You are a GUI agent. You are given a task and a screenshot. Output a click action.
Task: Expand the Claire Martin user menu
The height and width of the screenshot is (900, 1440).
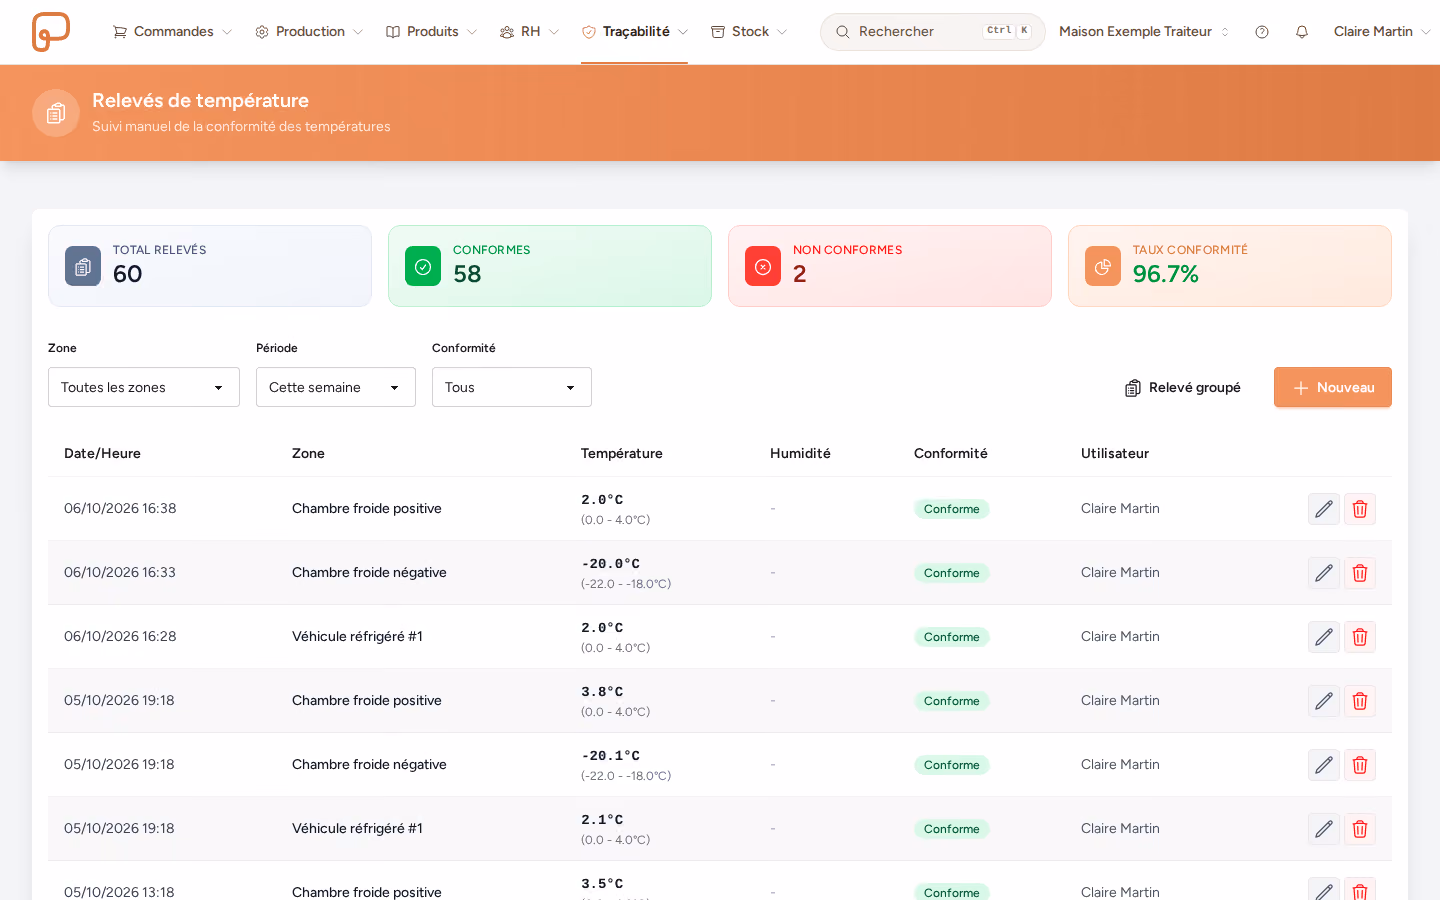[x=1382, y=32]
